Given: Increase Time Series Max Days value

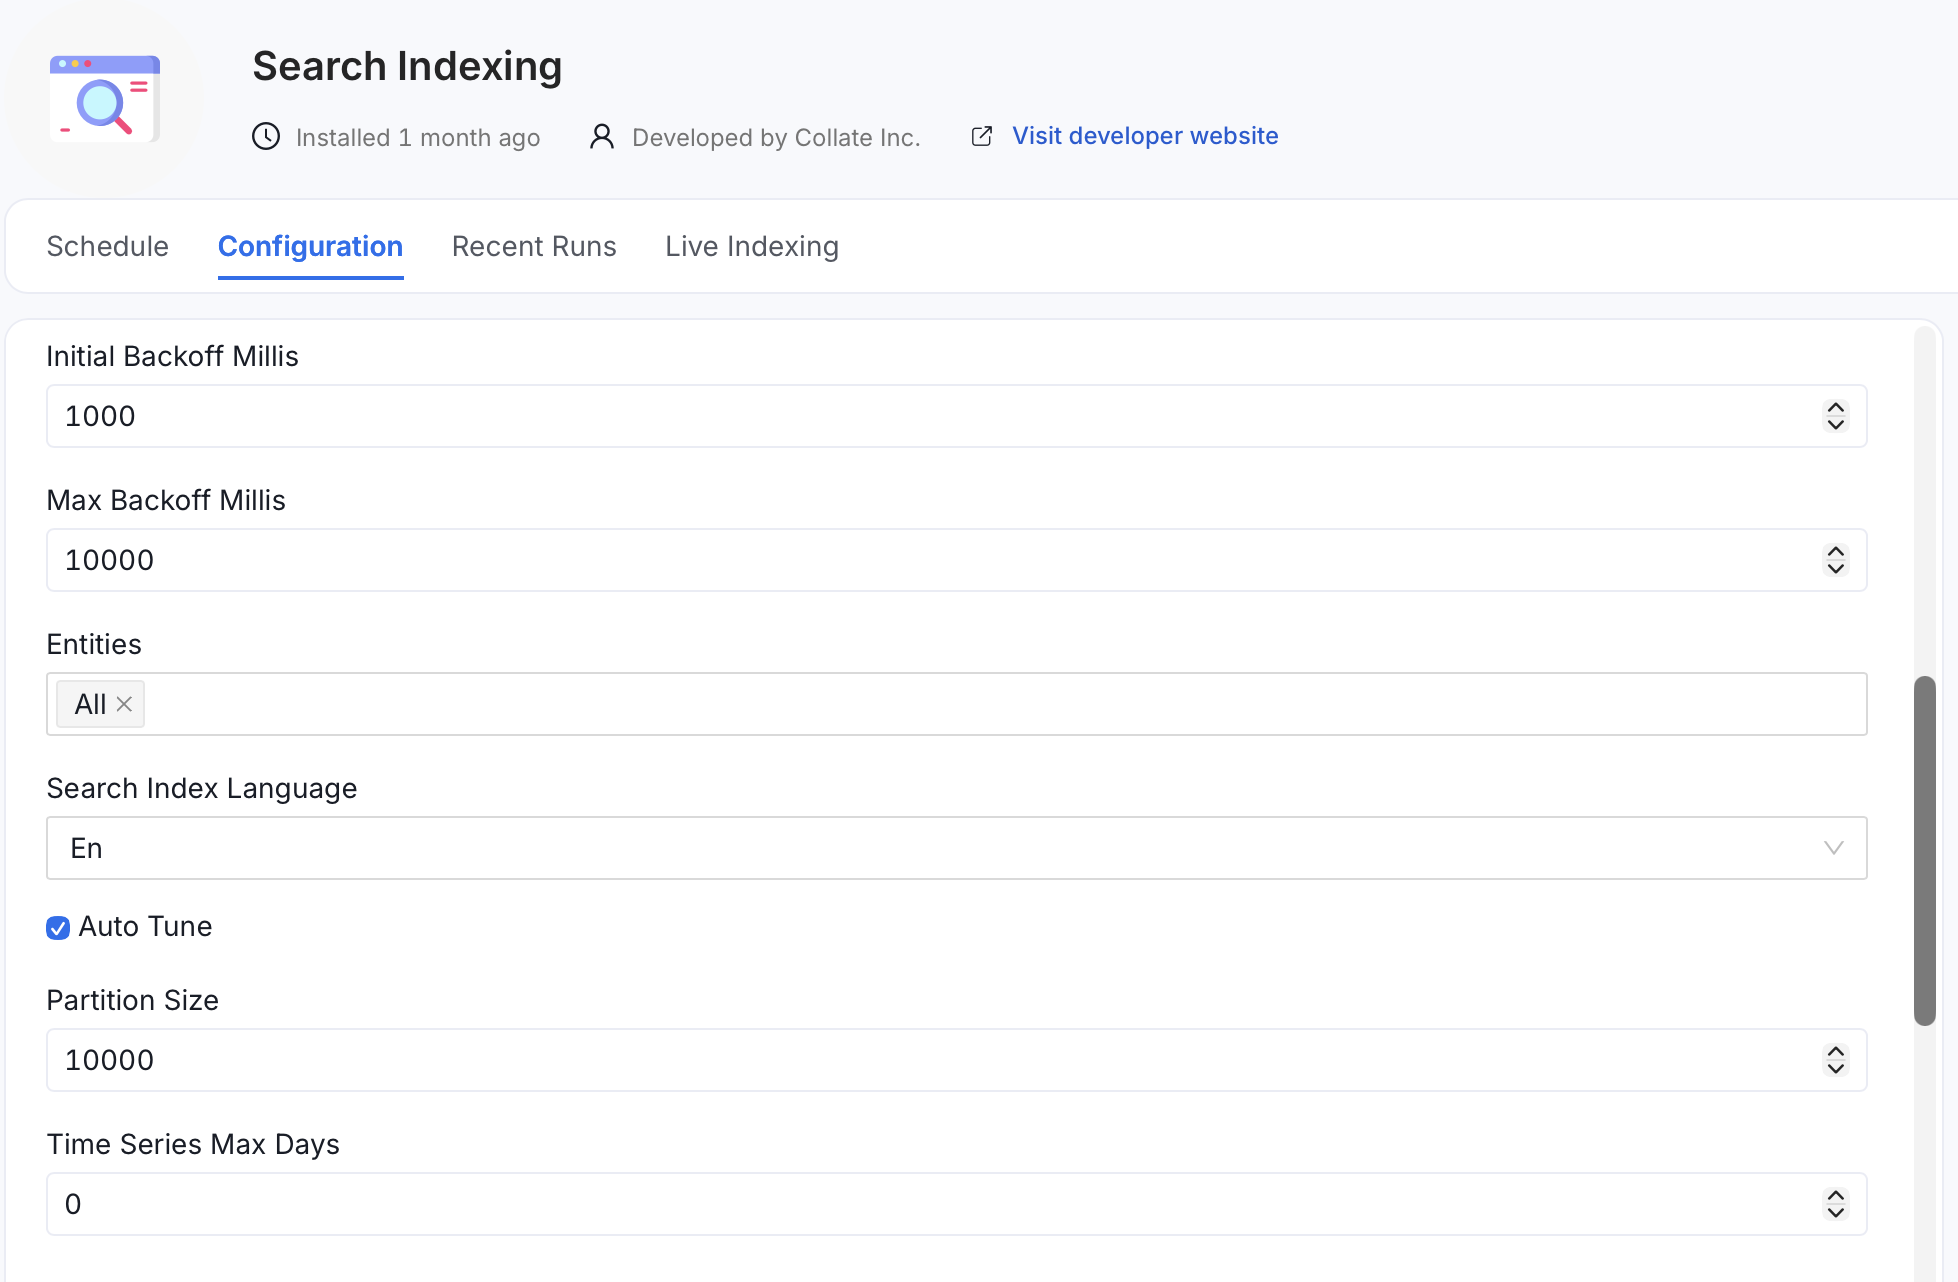Looking at the screenshot, I should pyautogui.click(x=1836, y=1195).
